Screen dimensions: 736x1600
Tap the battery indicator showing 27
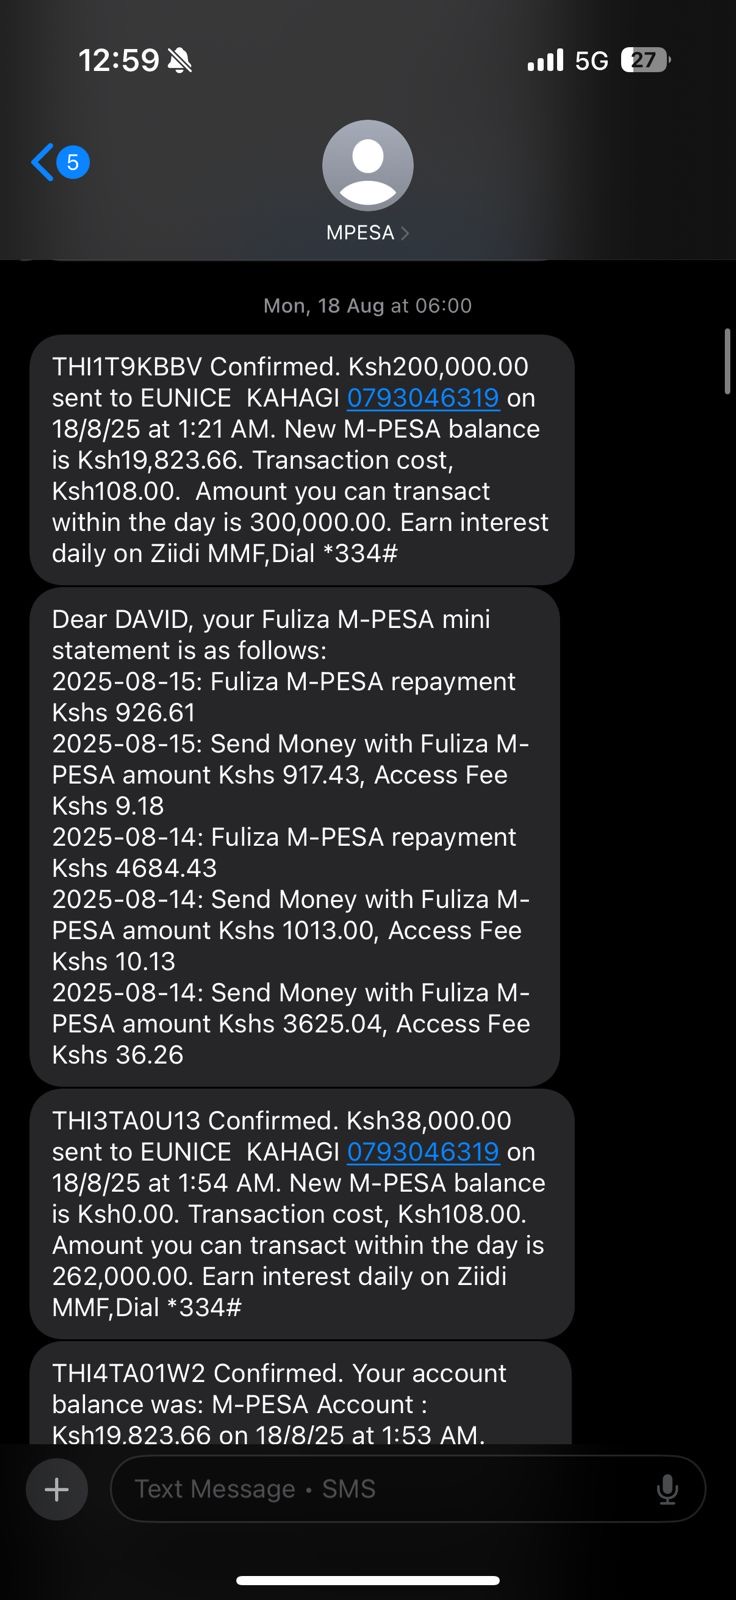[x=645, y=61]
